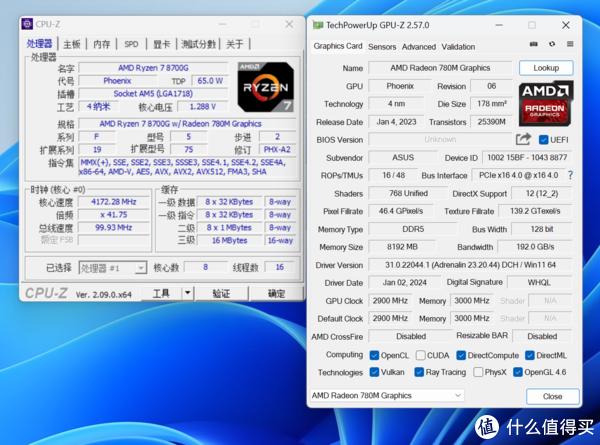This screenshot has width=600, height=445.
Task: Click the Release Date value Jan 4, 2023
Action: [396, 122]
